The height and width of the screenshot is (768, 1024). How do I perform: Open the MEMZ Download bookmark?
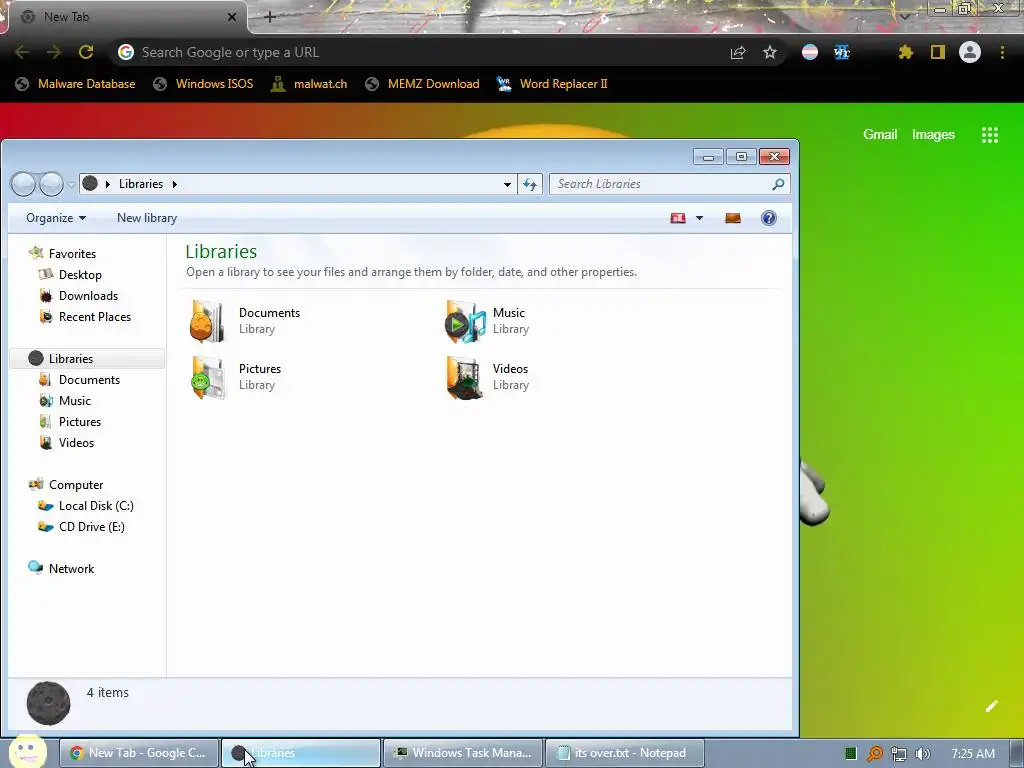423,84
